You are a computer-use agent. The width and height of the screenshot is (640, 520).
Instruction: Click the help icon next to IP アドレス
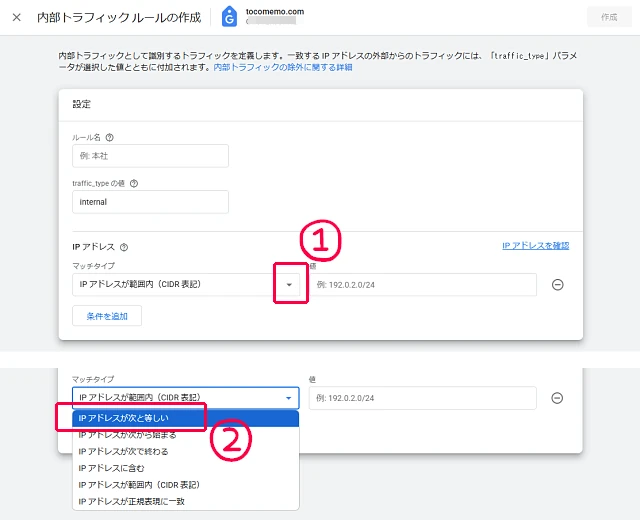click(124, 247)
